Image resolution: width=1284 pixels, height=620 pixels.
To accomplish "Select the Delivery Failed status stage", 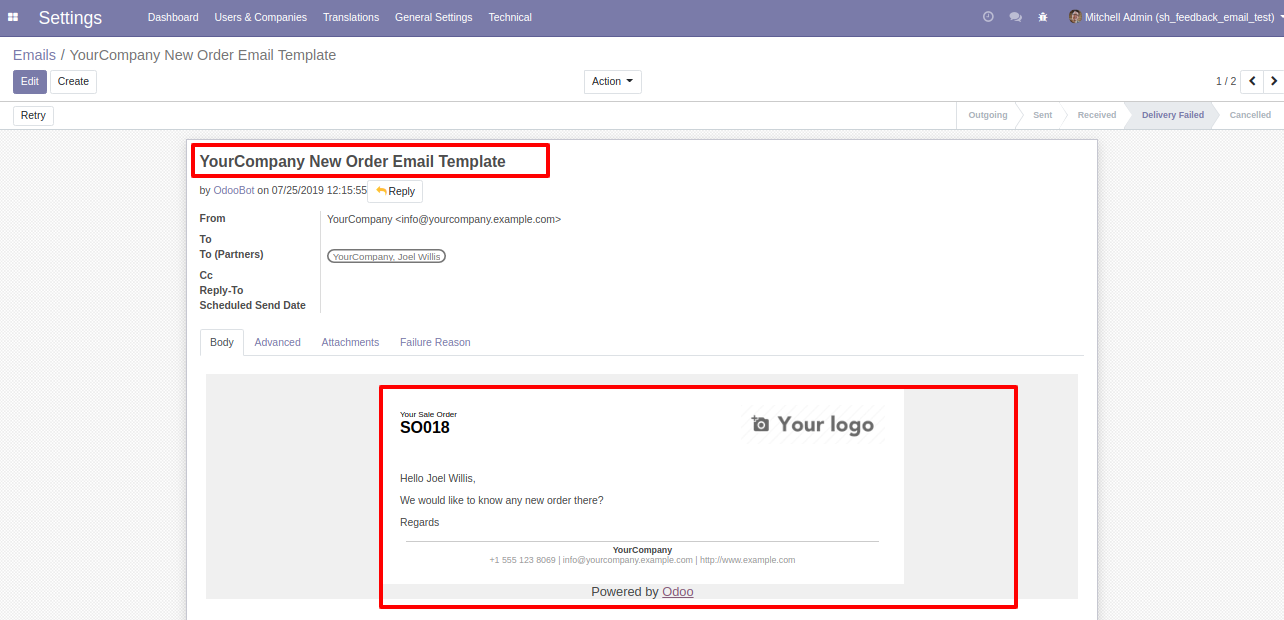I will click(1173, 115).
